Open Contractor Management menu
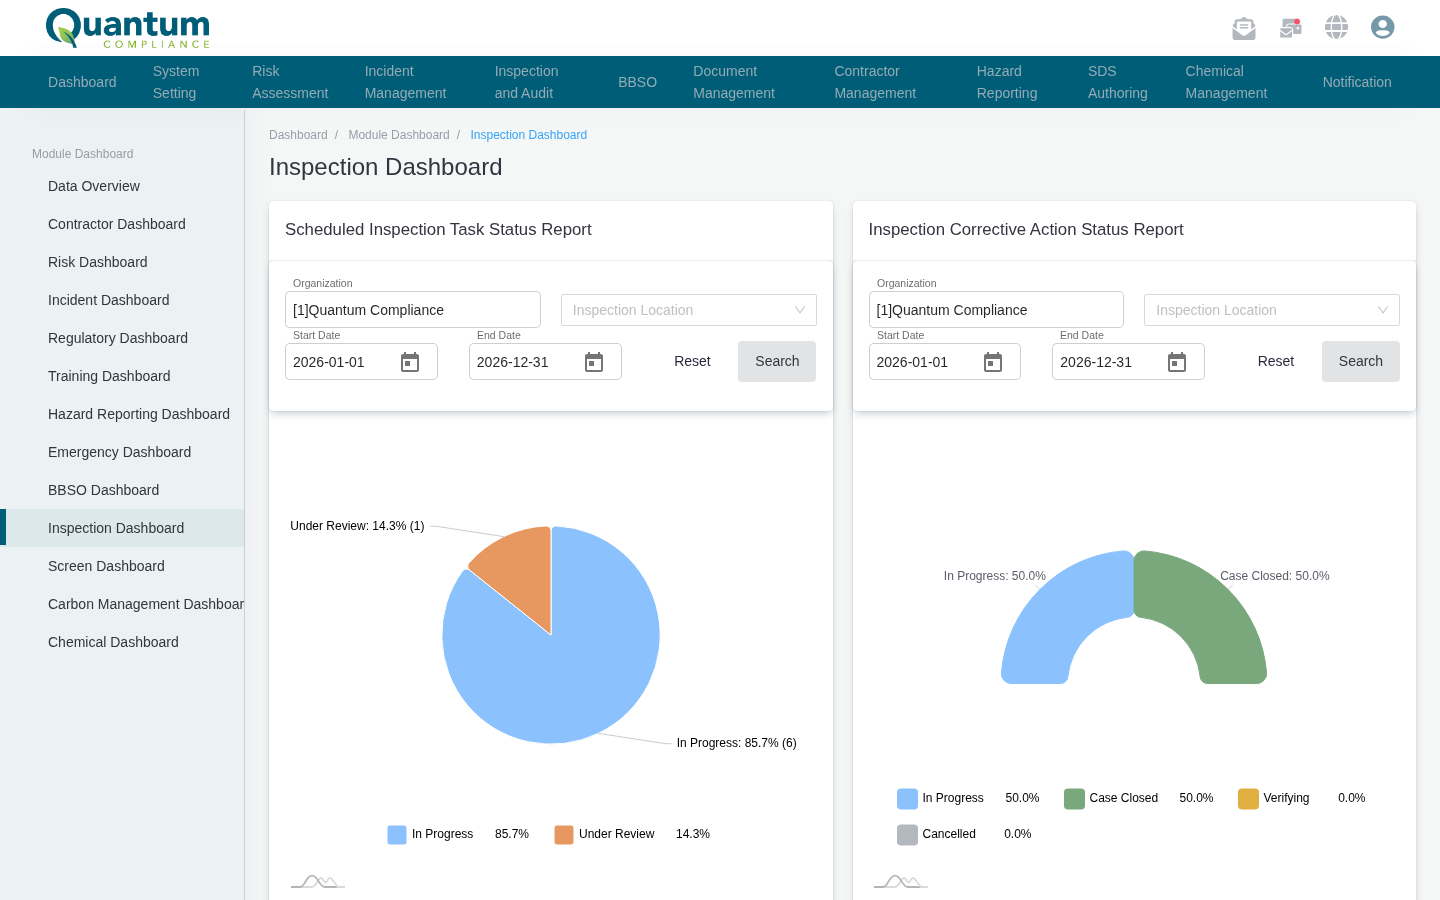 (x=875, y=82)
